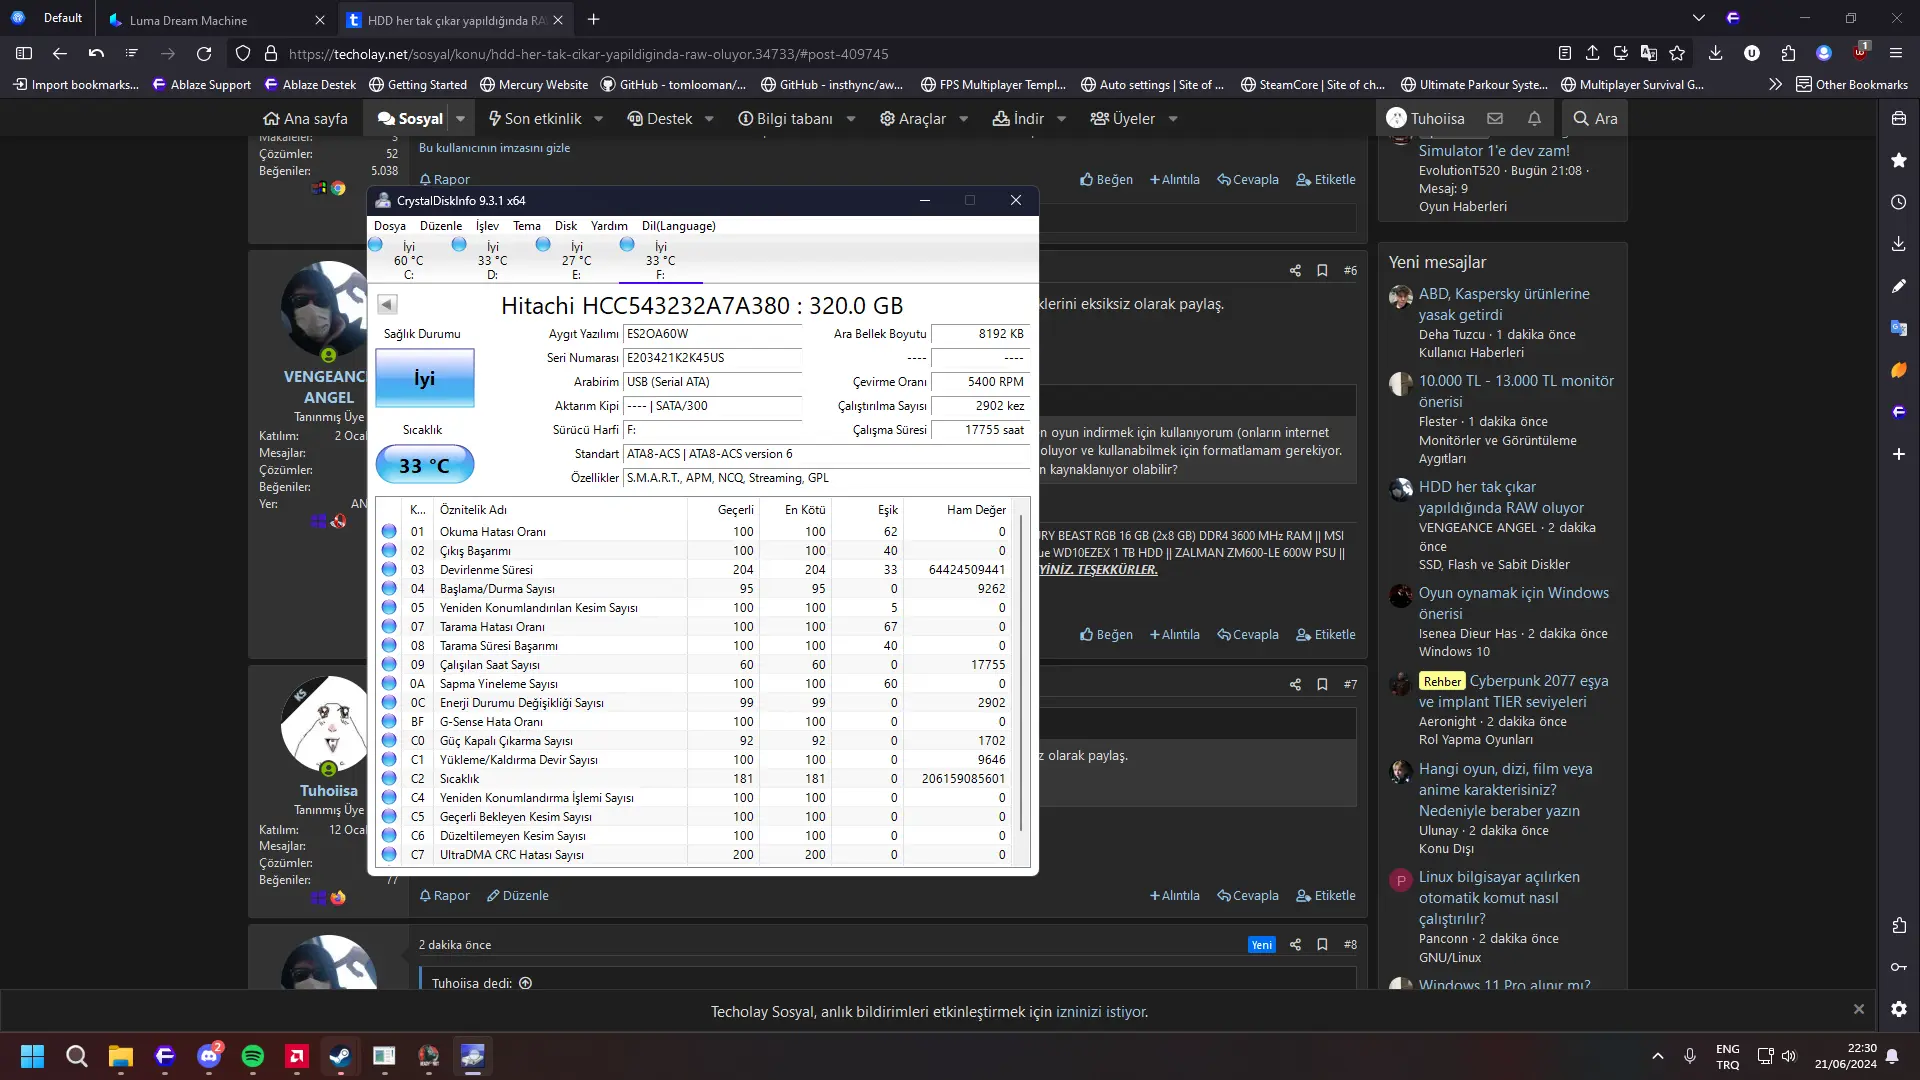Image resolution: width=1920 pixels, height=1080 pixels.
Task: Expand Araçlar dropdown arrow
Action: coord(964,118)
